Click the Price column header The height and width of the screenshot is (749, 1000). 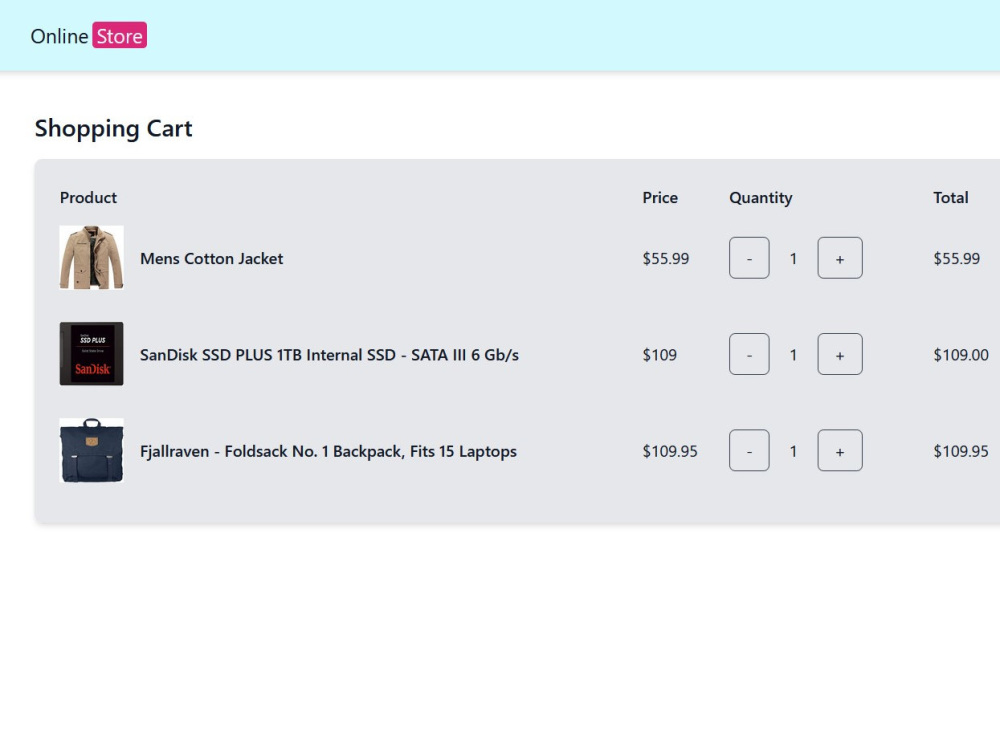pyautogui.click(x=660, y=198)
